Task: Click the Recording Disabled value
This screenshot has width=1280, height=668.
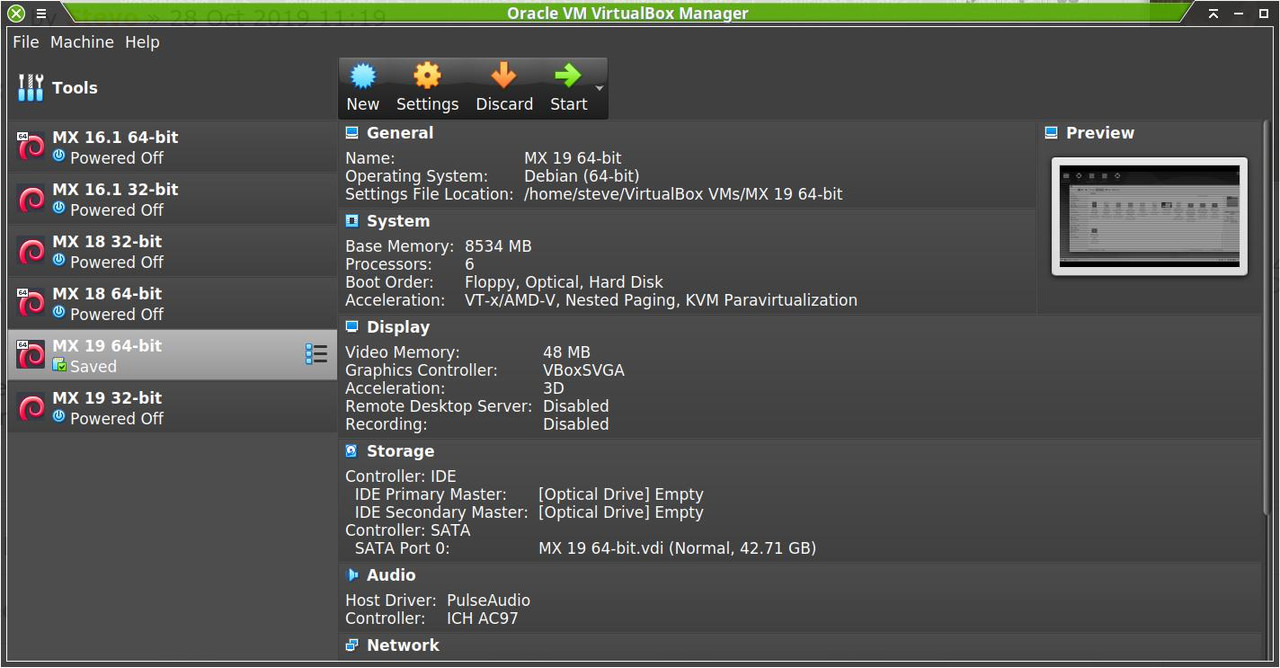Action: (x=576, y=424)
